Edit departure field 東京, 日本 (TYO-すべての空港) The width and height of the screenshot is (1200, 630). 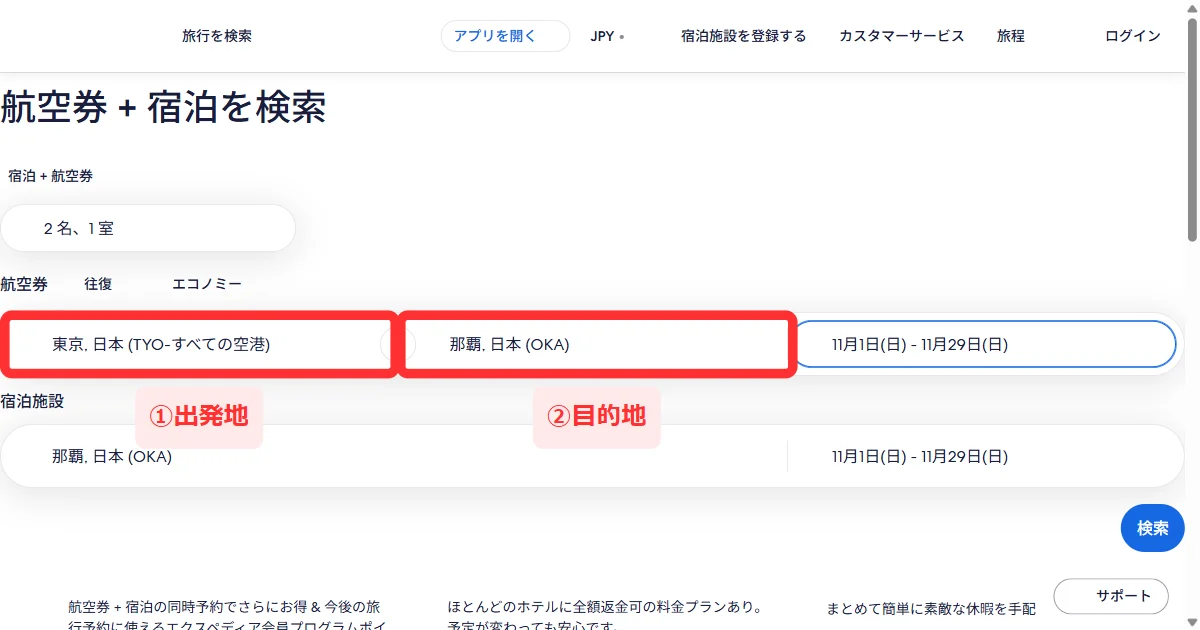click(x=197, y=344)
